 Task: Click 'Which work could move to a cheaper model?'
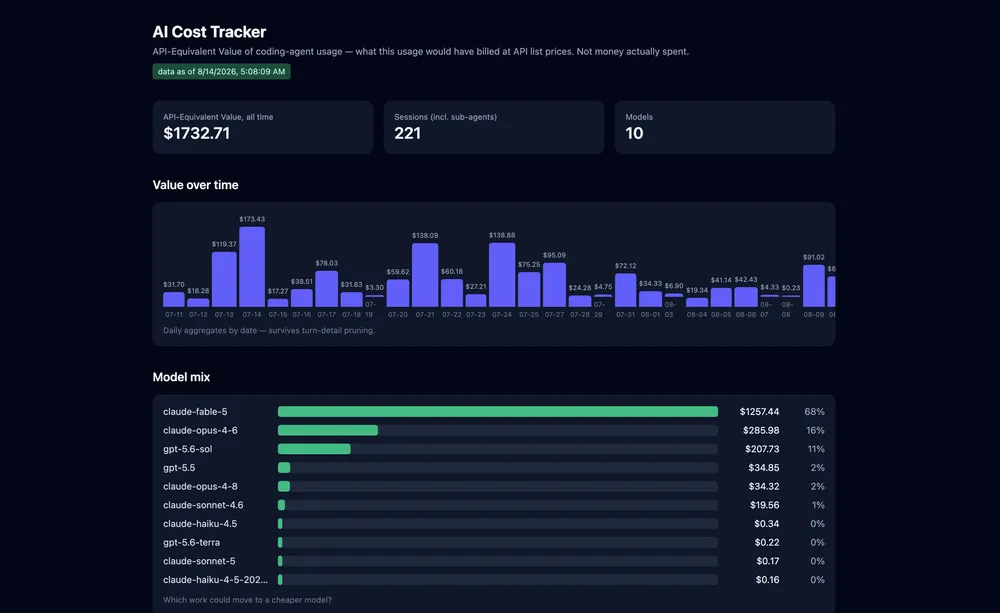tap(247, 600)
